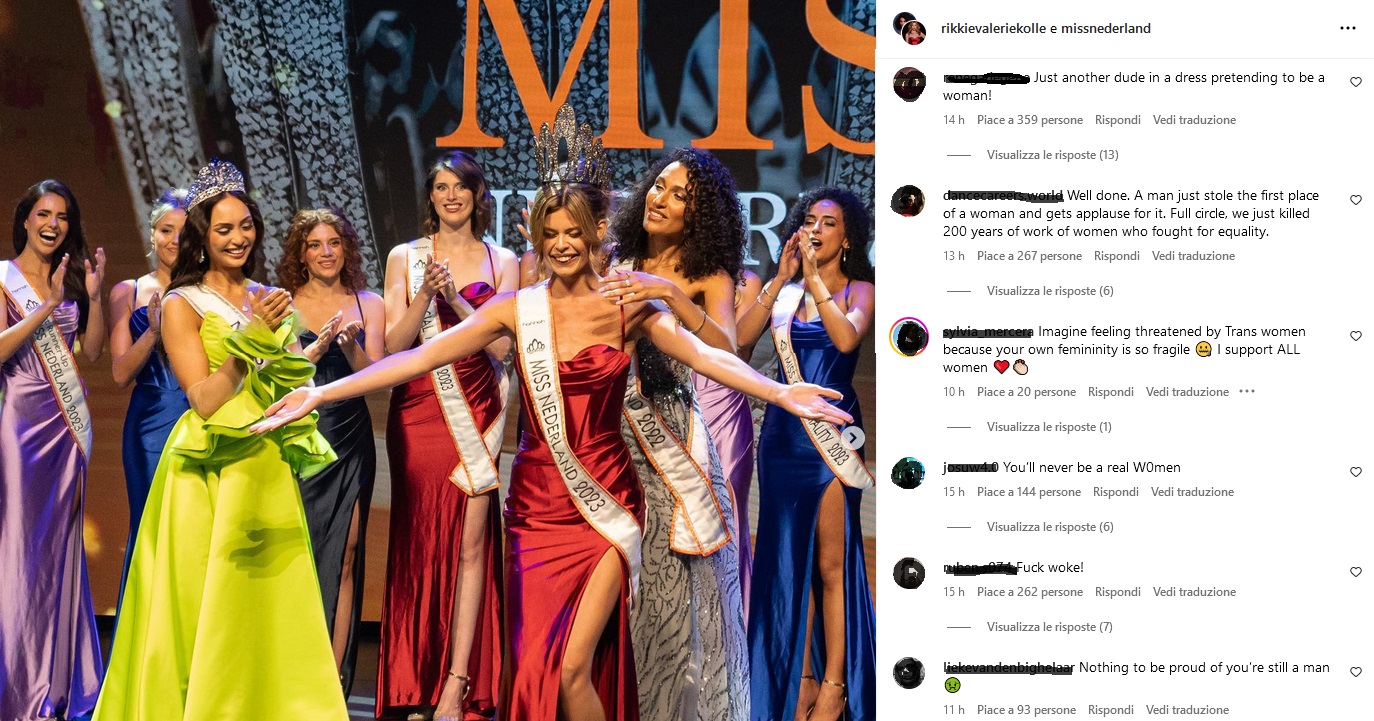Click the heart on 'Nothing to be proud of' comment
1374x721 pixels.
(x=1356, y=672)
